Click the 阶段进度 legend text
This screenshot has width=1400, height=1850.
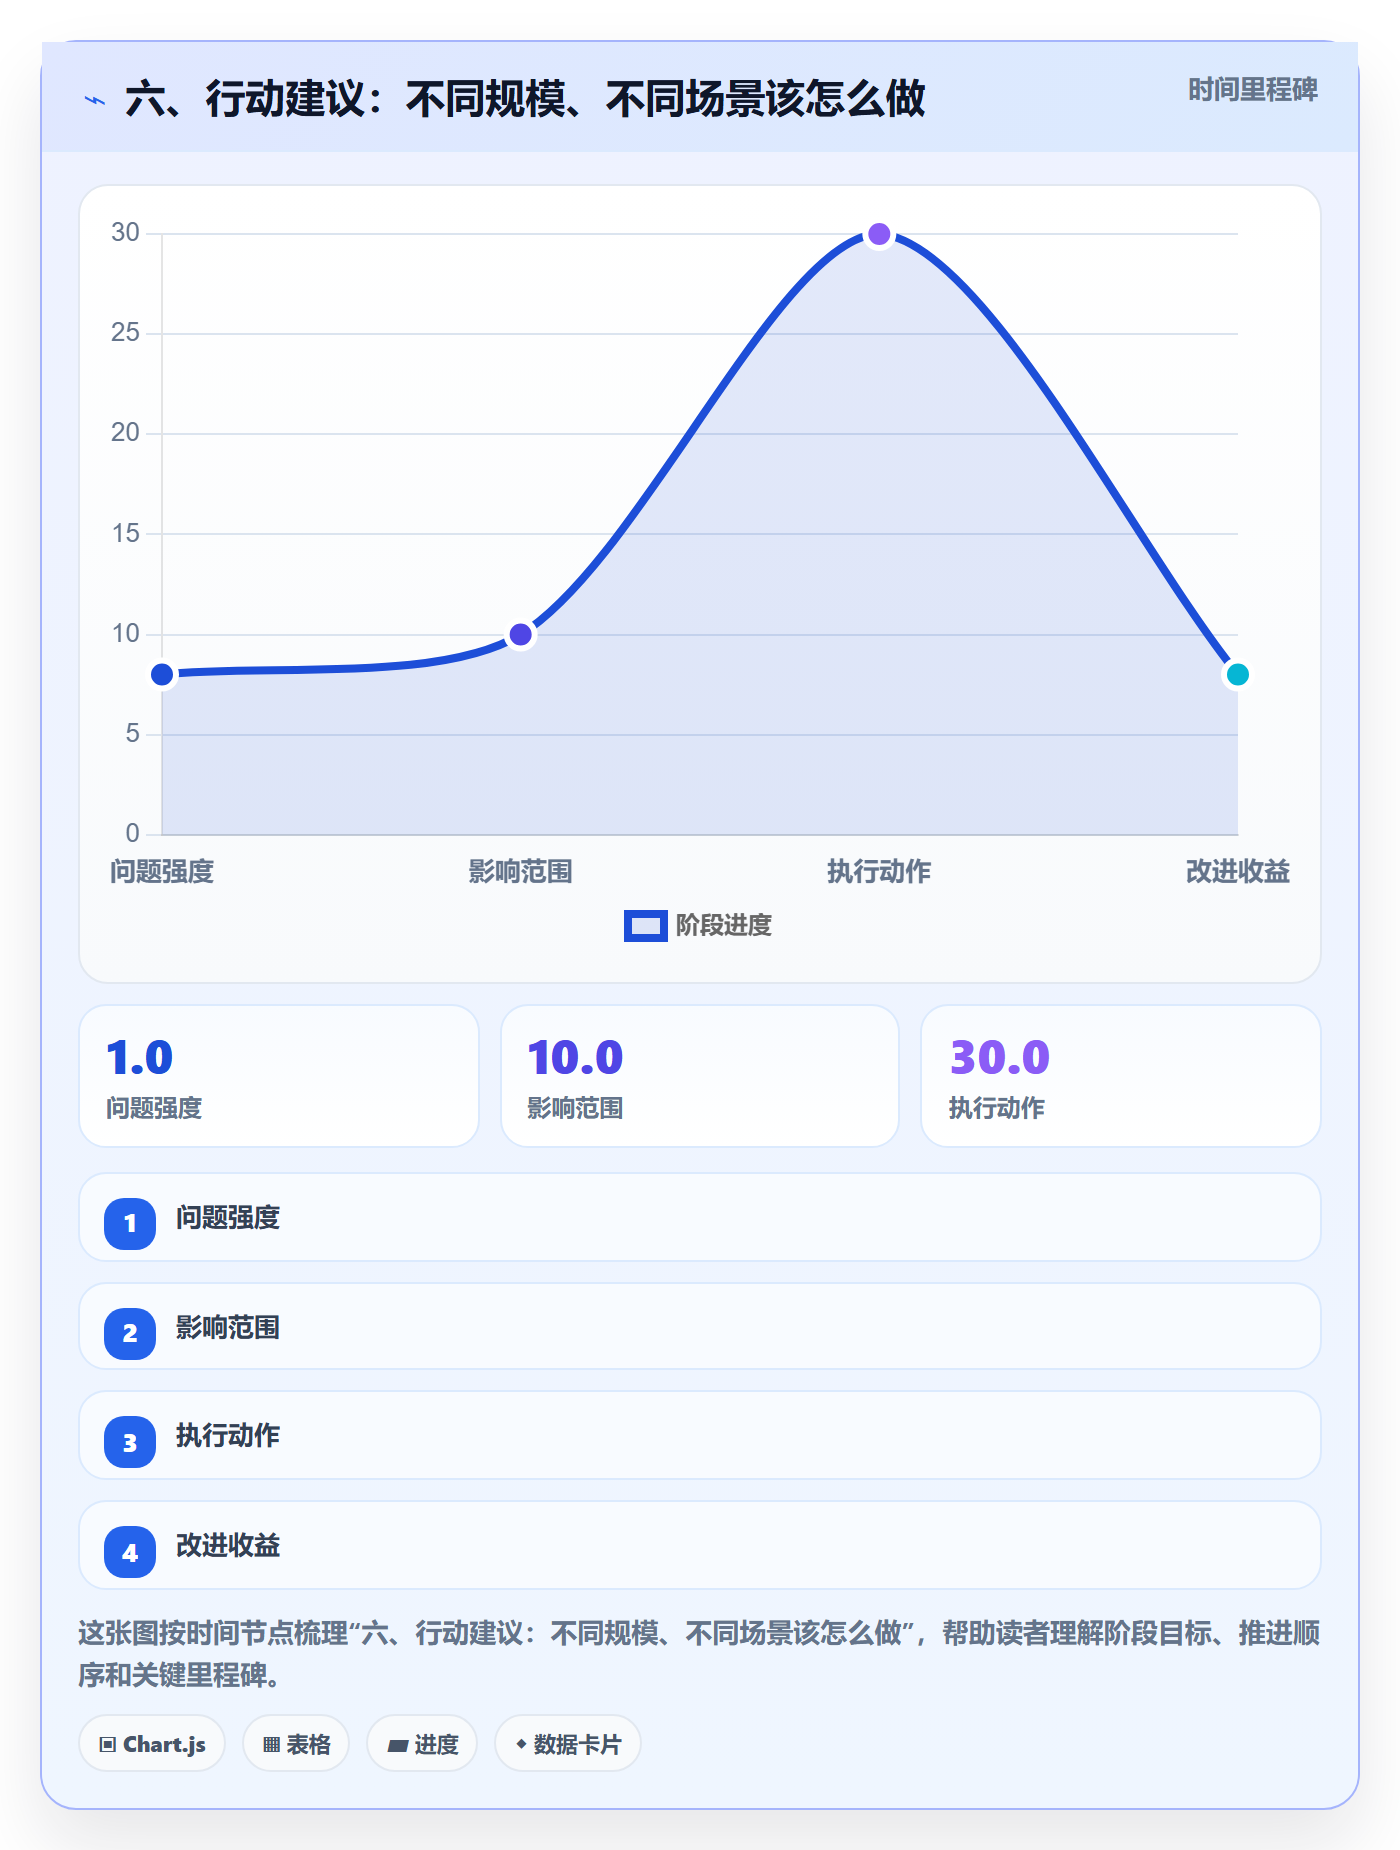[x=723, y=926]
